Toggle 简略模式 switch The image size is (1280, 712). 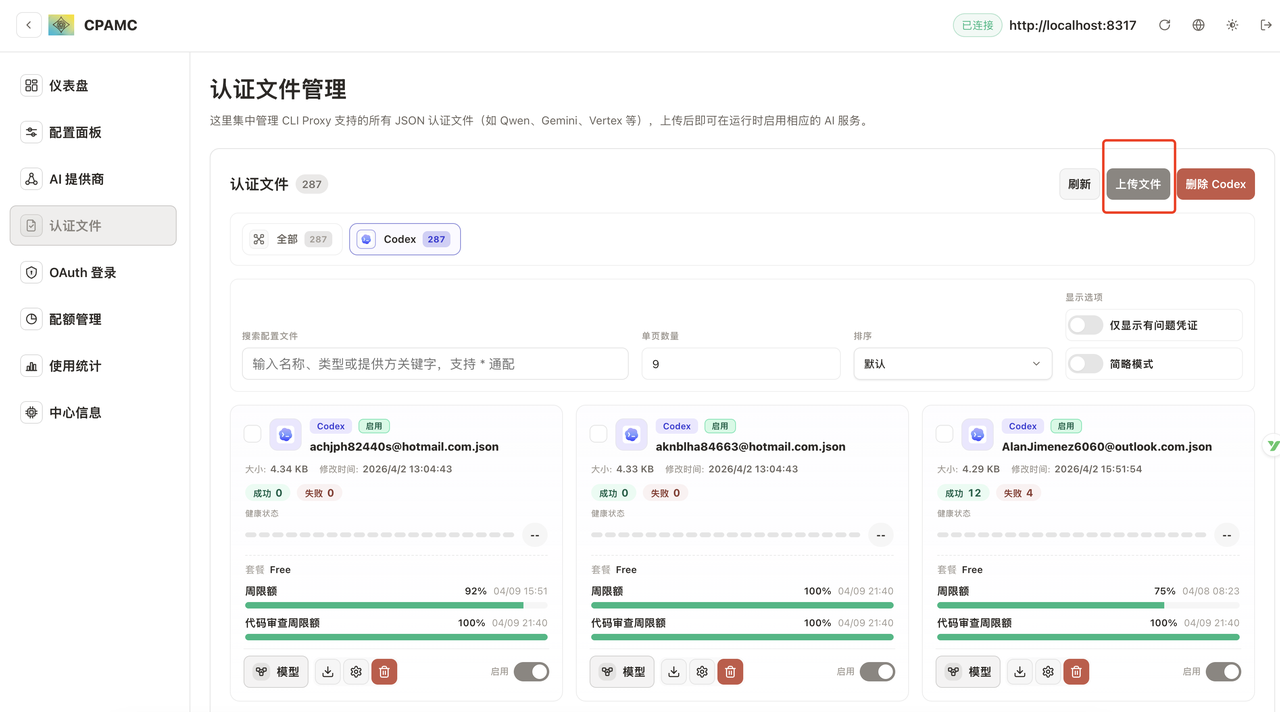[x=1085, y=364]
